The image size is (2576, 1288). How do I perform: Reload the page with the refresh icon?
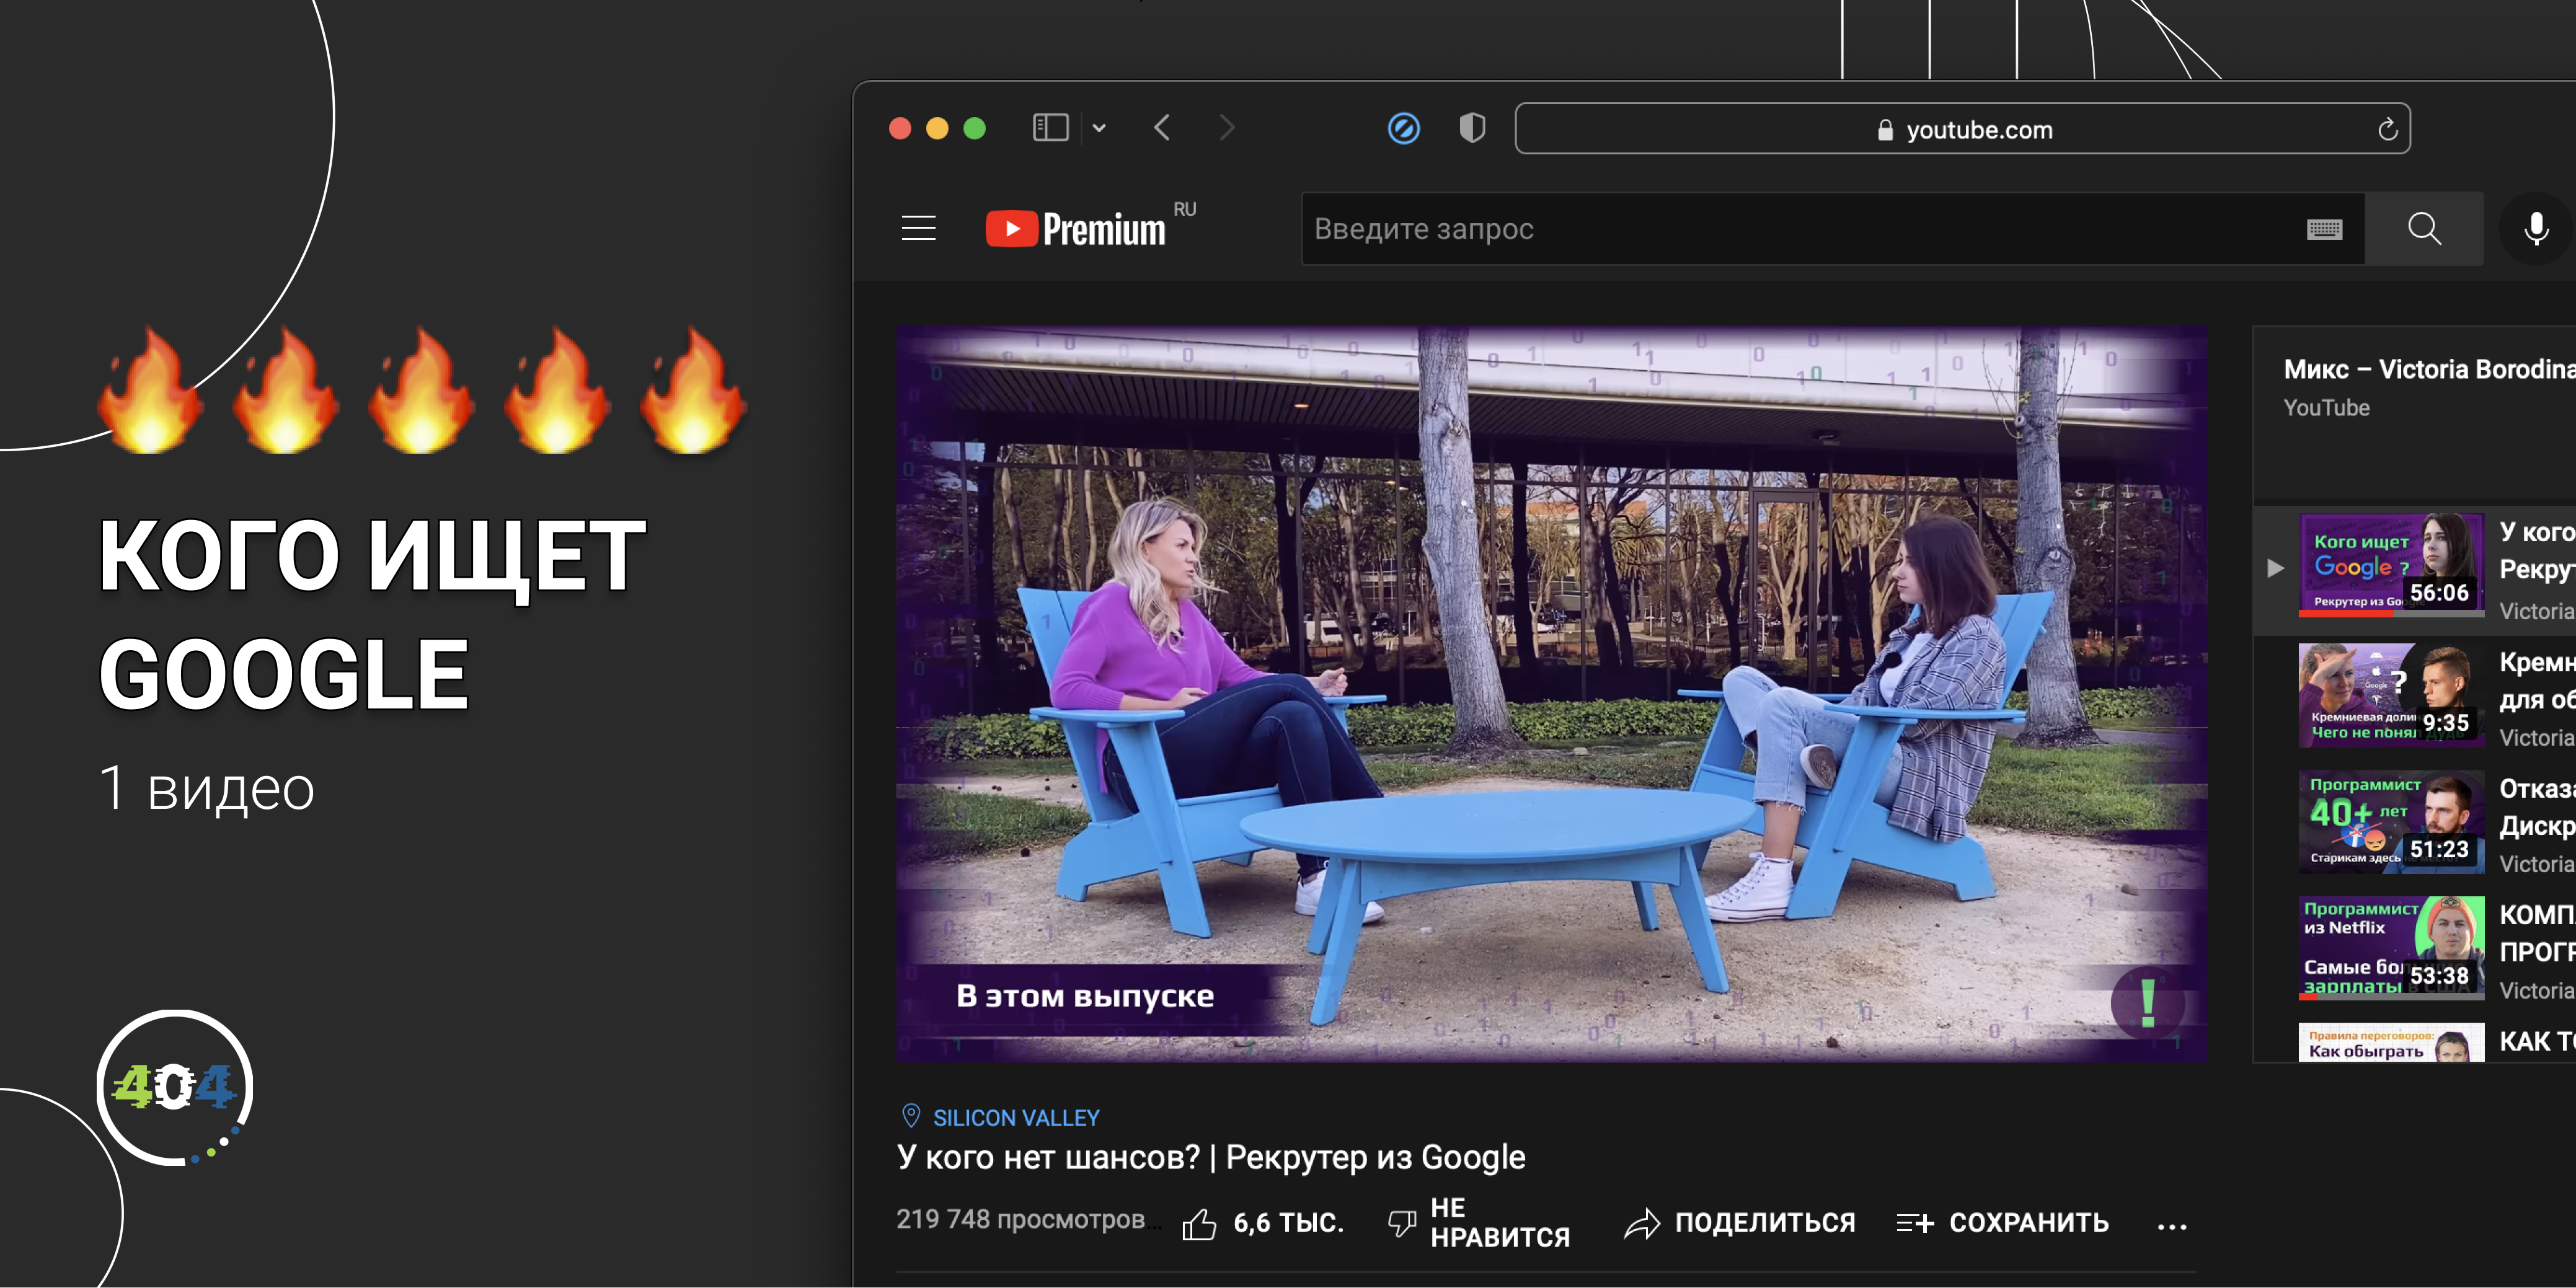(2387, 129)
